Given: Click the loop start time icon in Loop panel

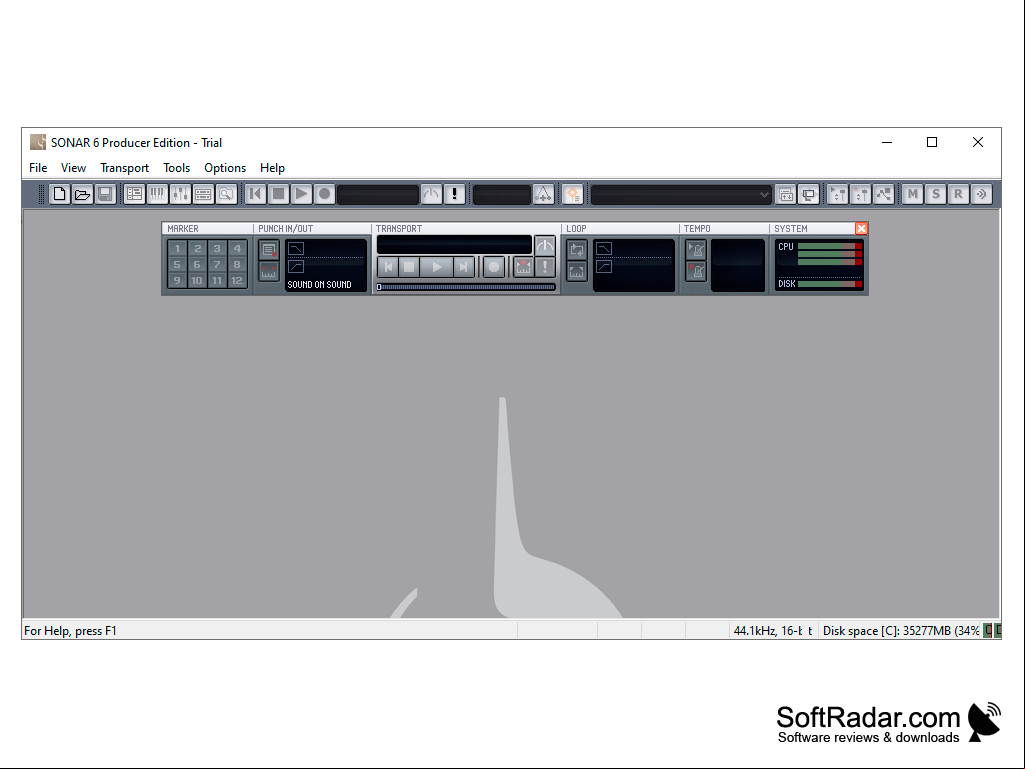Looking at the screenshot, I should coord(604,249).
